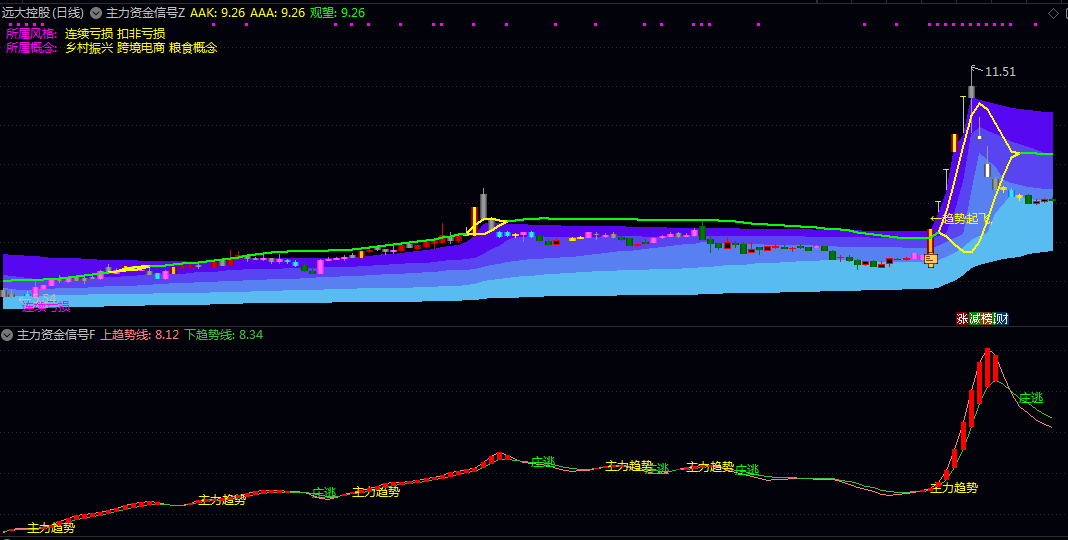The width and height of the screenshot is (1068, 540).
Task: Expand the 主力资金信号Z indicator dropdown arrow
Action: (96, 13)
